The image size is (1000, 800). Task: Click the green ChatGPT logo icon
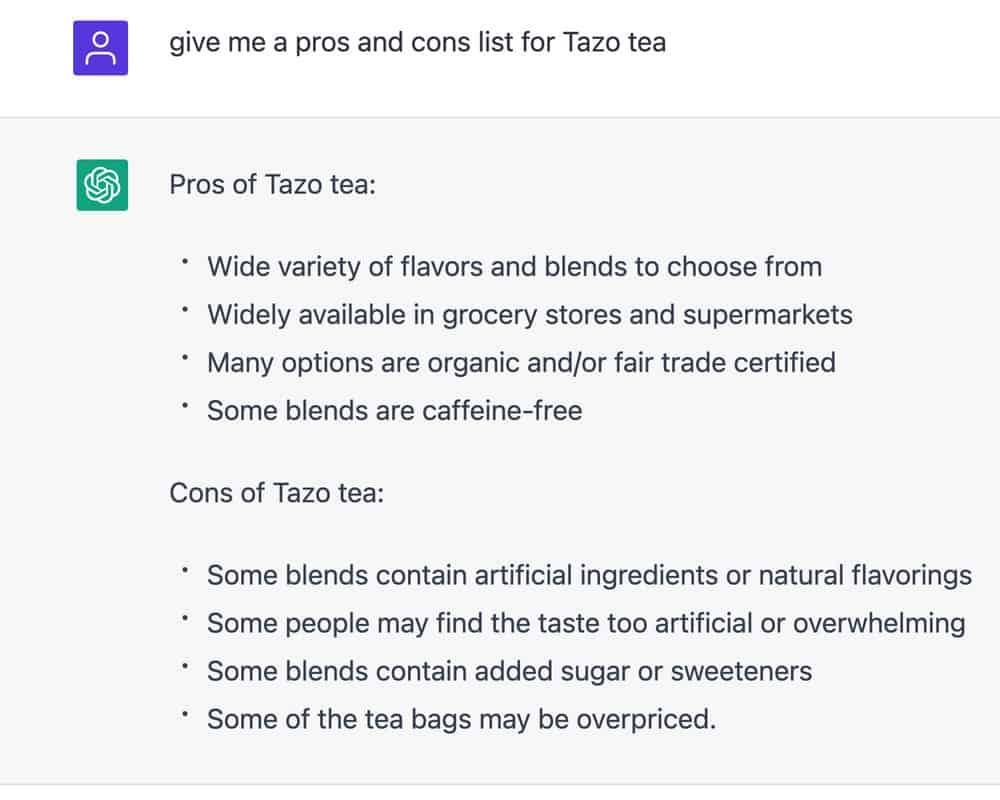click(102, 185)
